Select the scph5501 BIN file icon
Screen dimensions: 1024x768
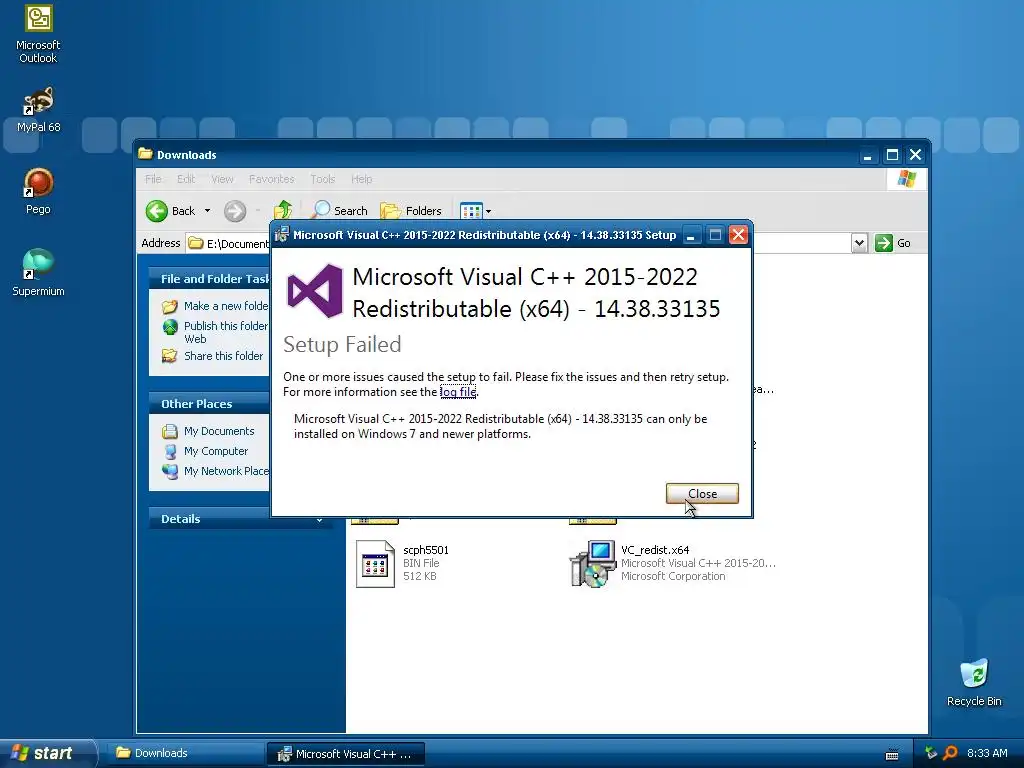(376, 564)
